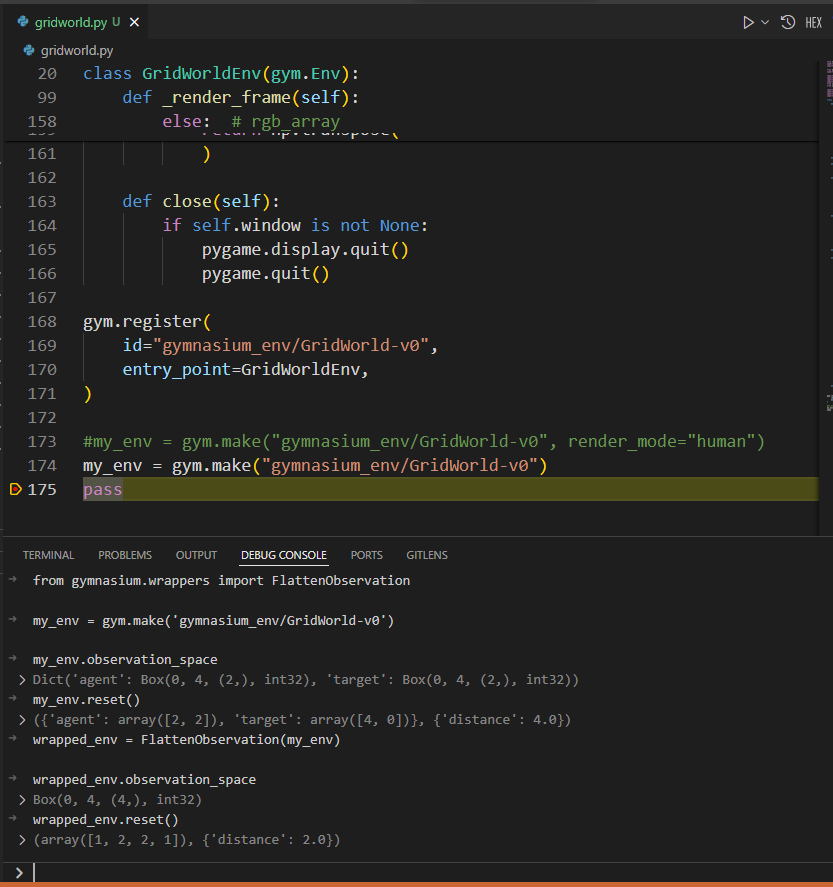Image resolution: width=833 pixels, height=887 pixels.
Task: Expand the Dict observation space result
Action: click(x=22, y=680)
